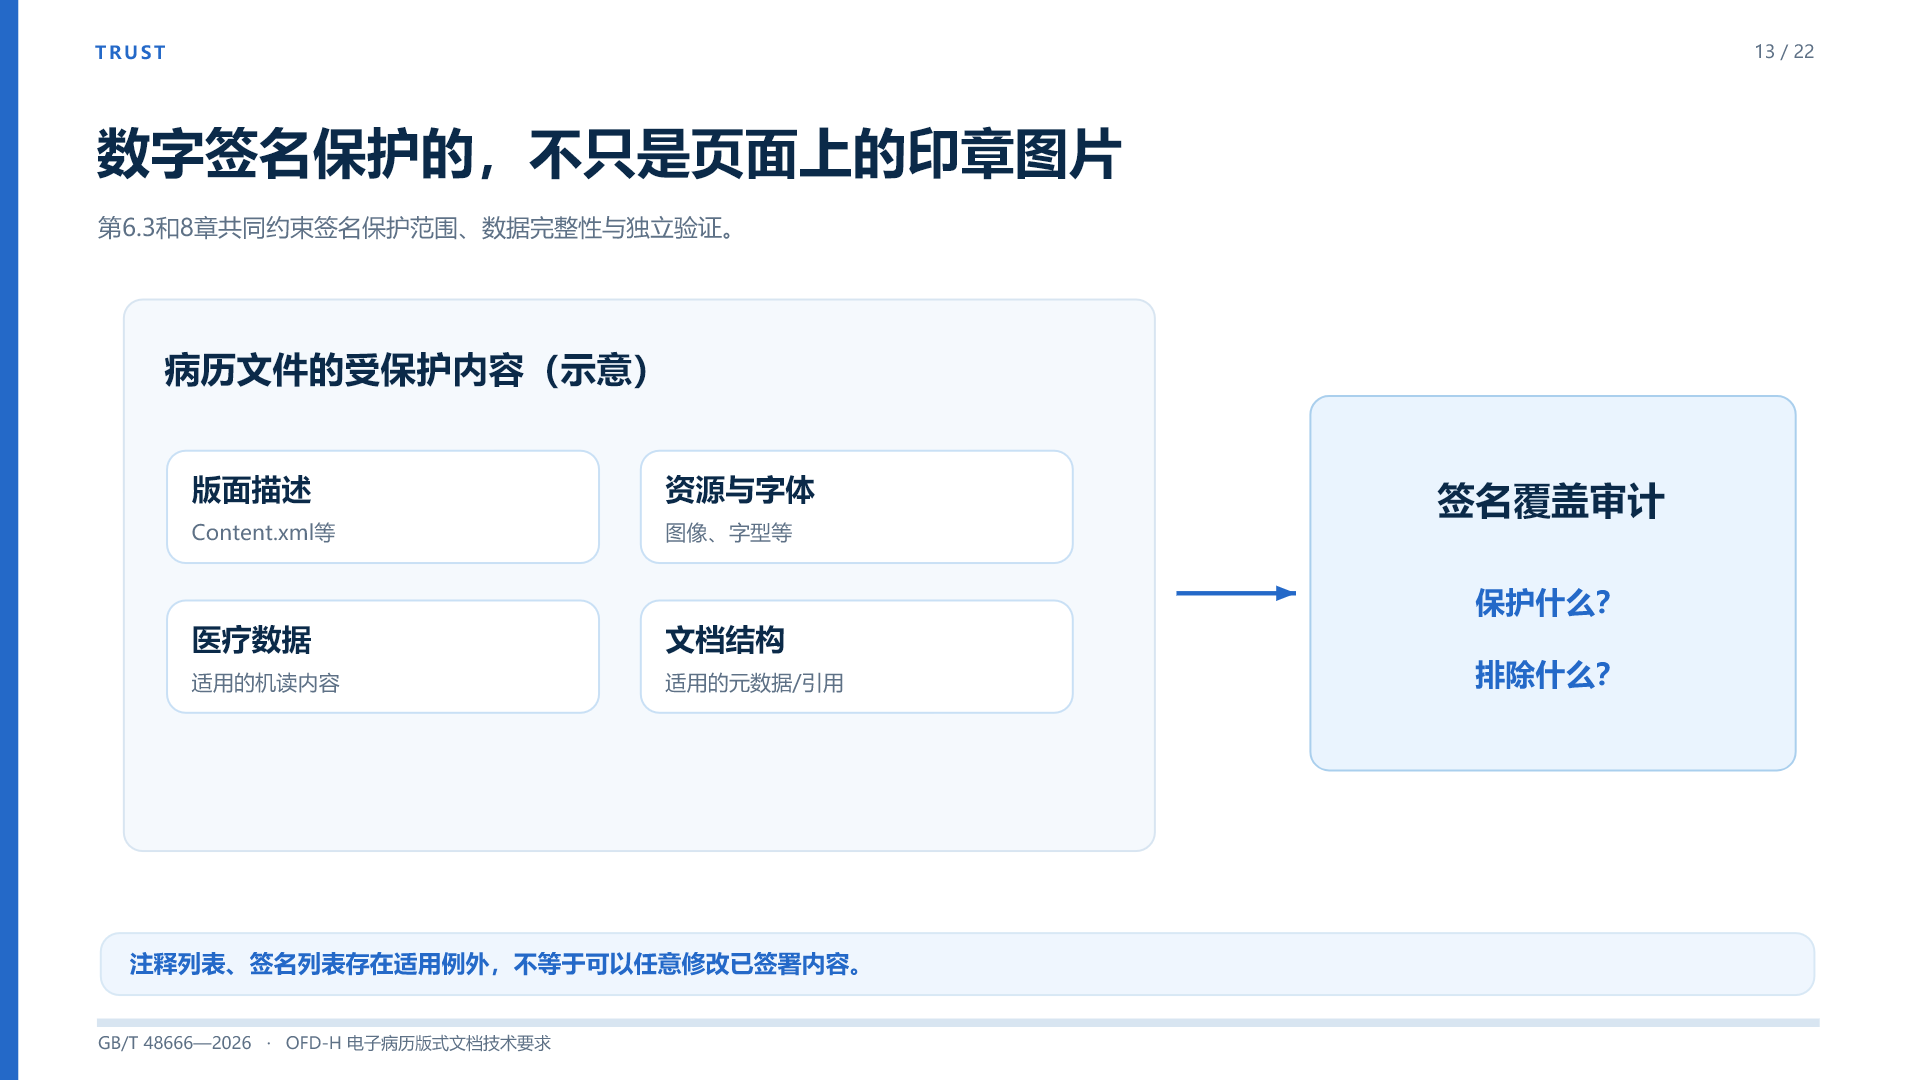This screenshot has height=1080, width=1920.
Task: Click the TRUST section label
Action: pyautogui.click(x=130, y=52)
